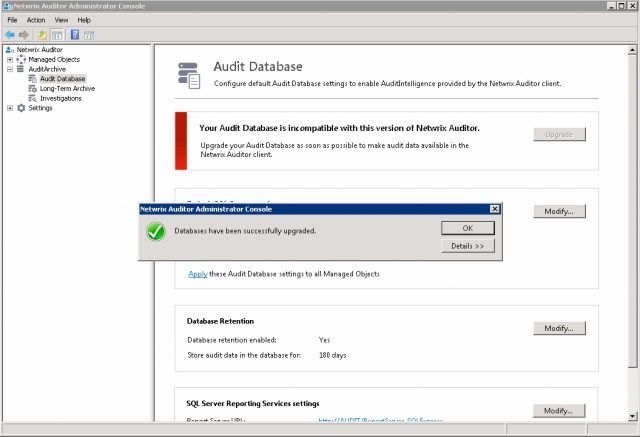Expand dialog details with Details >> button
The height and width of the screenshot is (437, 640).
(x=468, y=246)
